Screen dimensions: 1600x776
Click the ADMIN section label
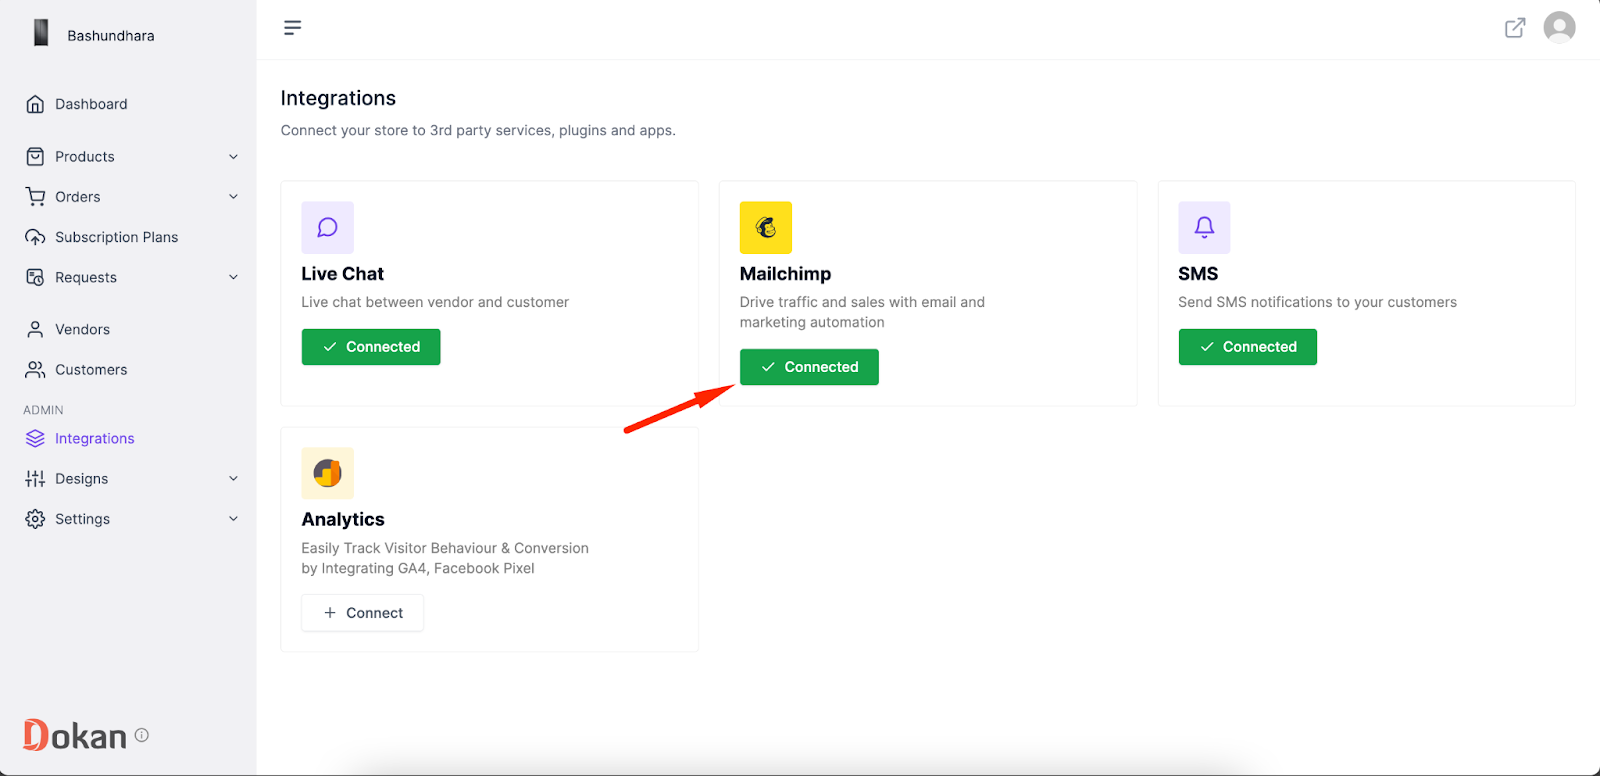coord(43,410)
